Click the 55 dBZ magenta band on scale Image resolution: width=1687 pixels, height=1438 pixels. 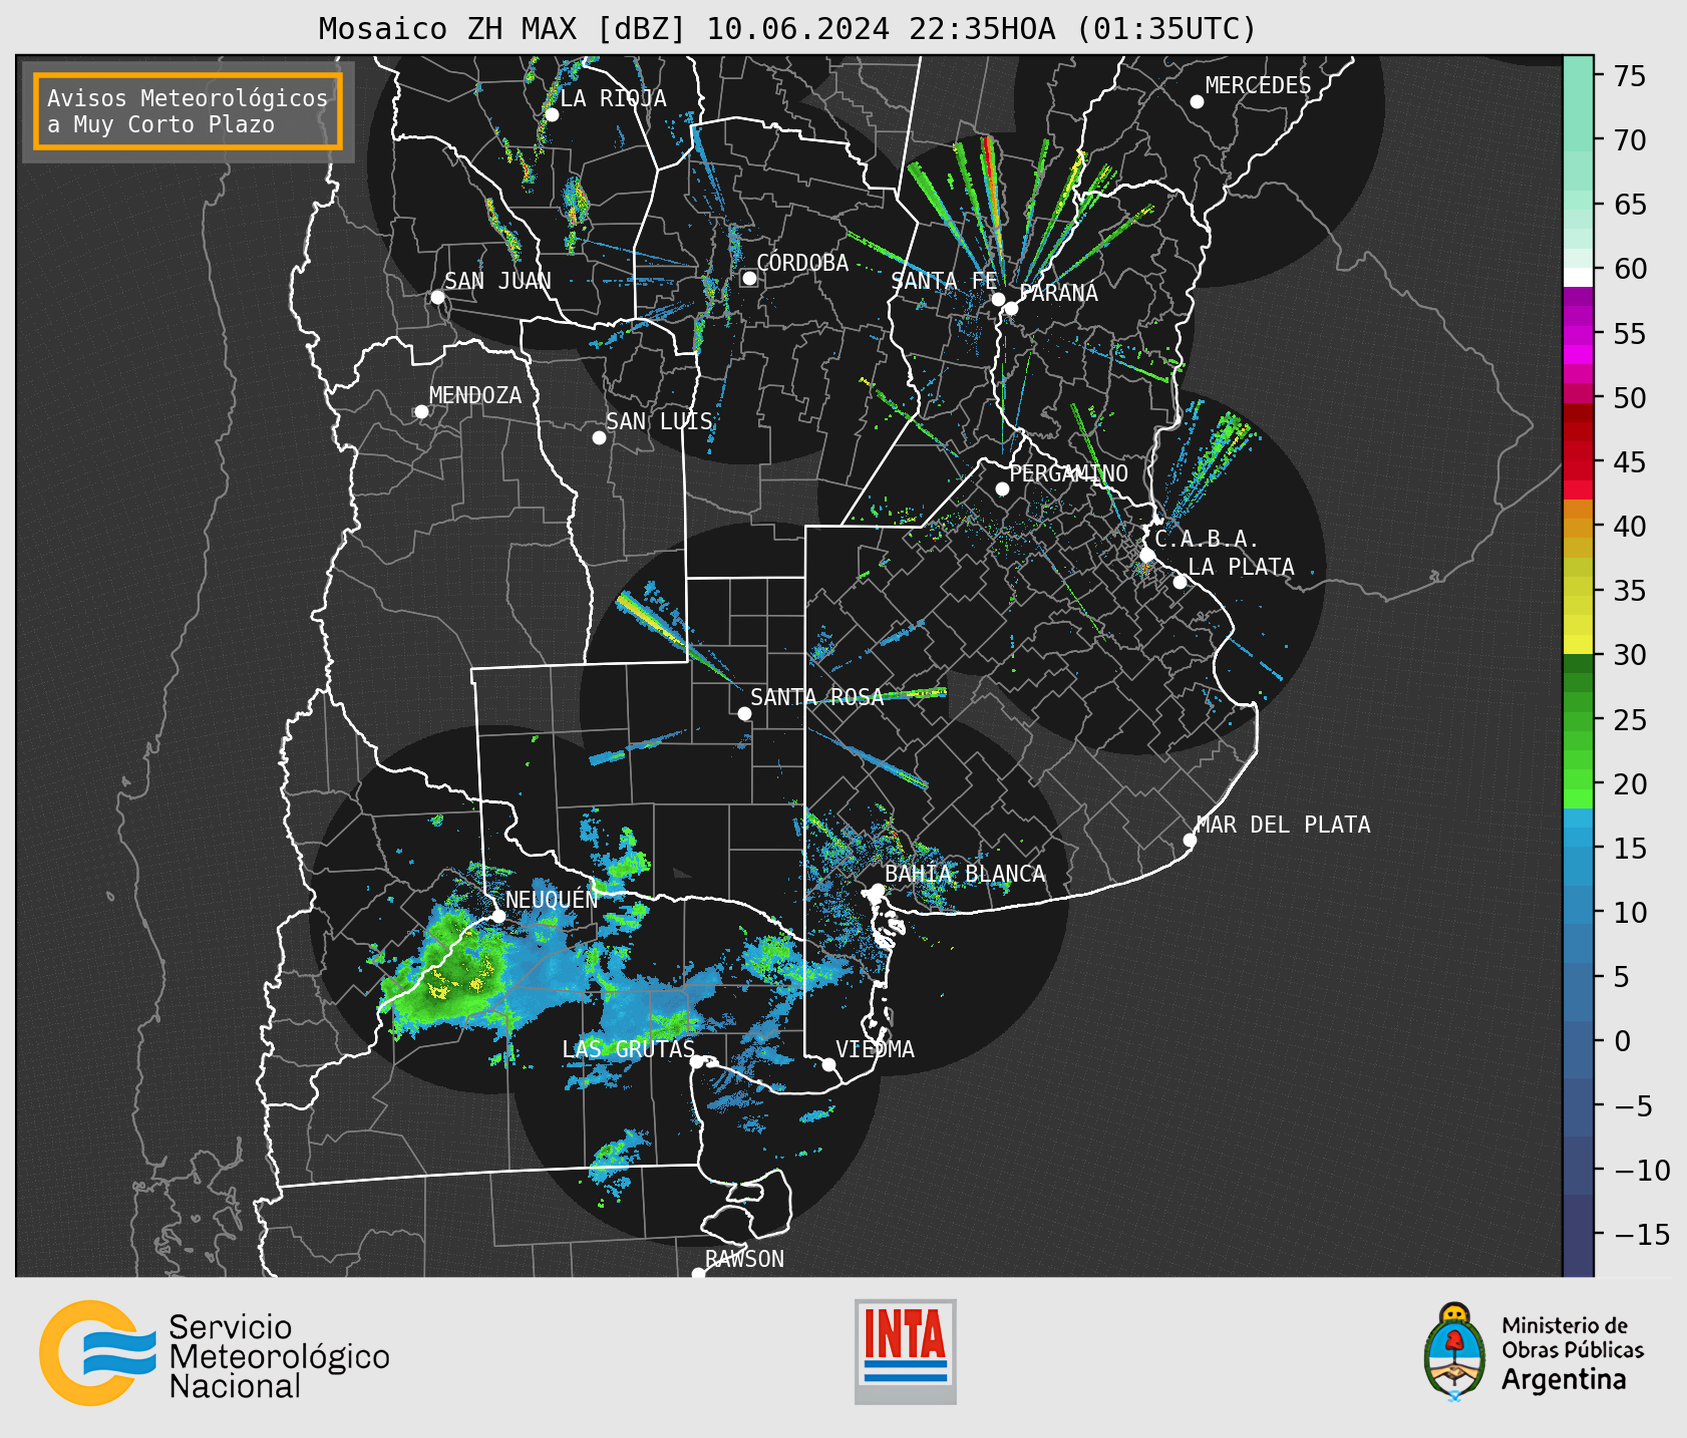click(1578, 334)
